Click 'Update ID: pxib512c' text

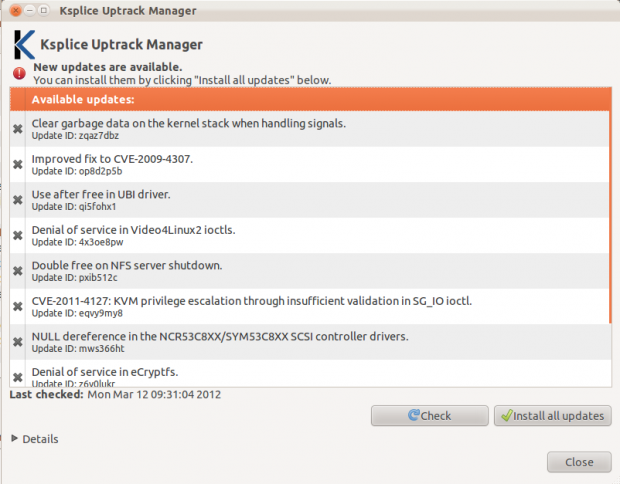point(74,278)
